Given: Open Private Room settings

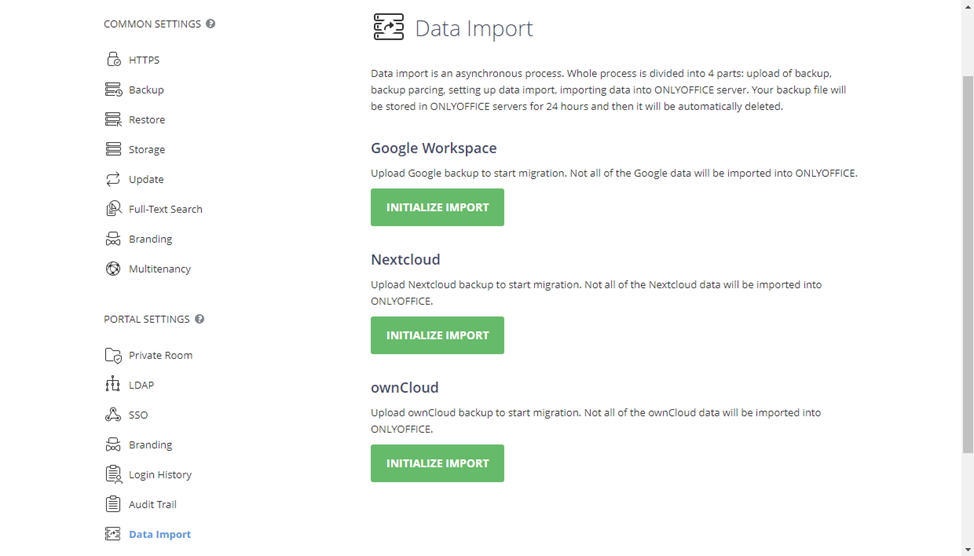Looking at the screenshot, I should (x=160, y=355).
